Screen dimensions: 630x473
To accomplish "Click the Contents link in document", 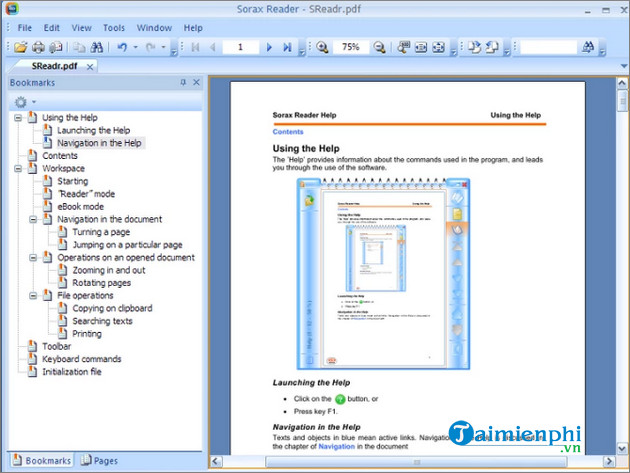I will tap(288, 132).
